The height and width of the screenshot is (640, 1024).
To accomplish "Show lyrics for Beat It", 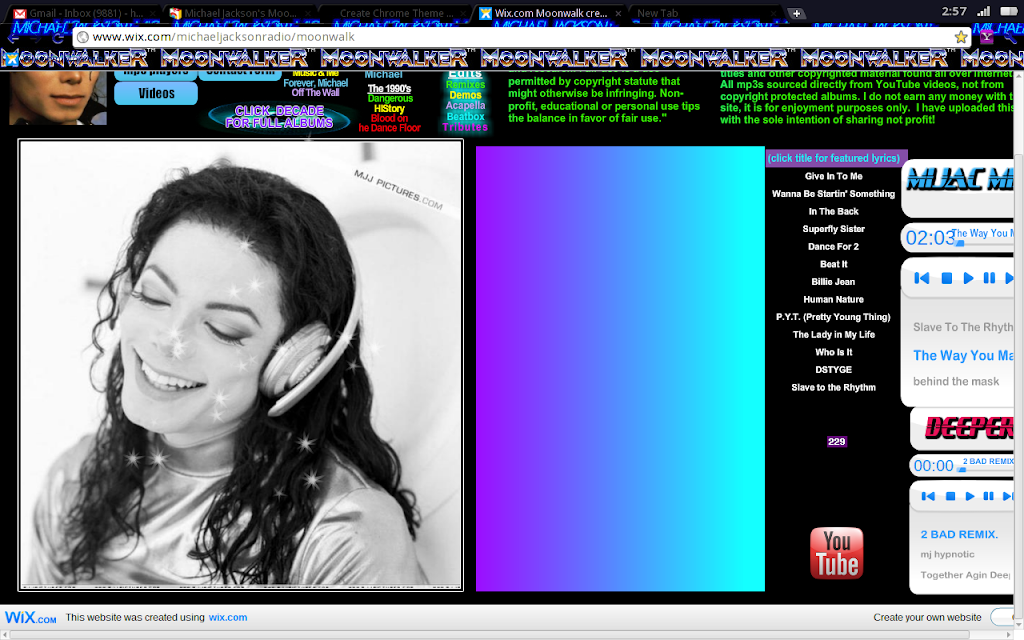I will coord(833,264).
